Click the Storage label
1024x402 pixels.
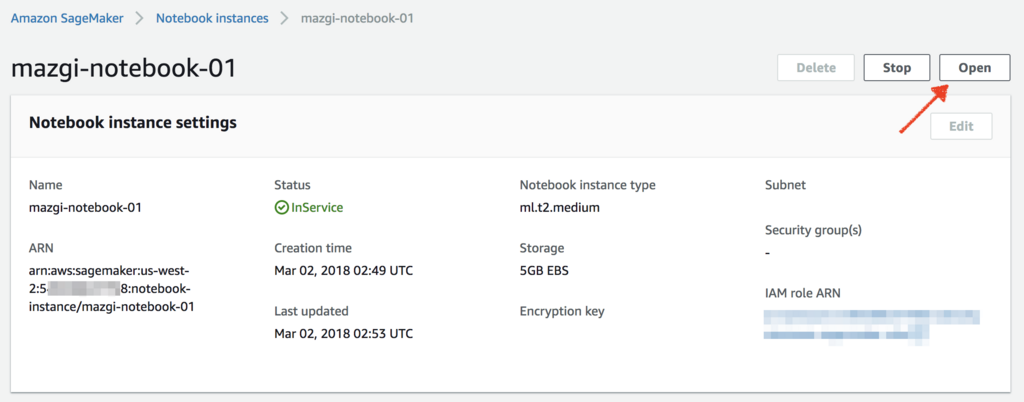tap(541, 249)
